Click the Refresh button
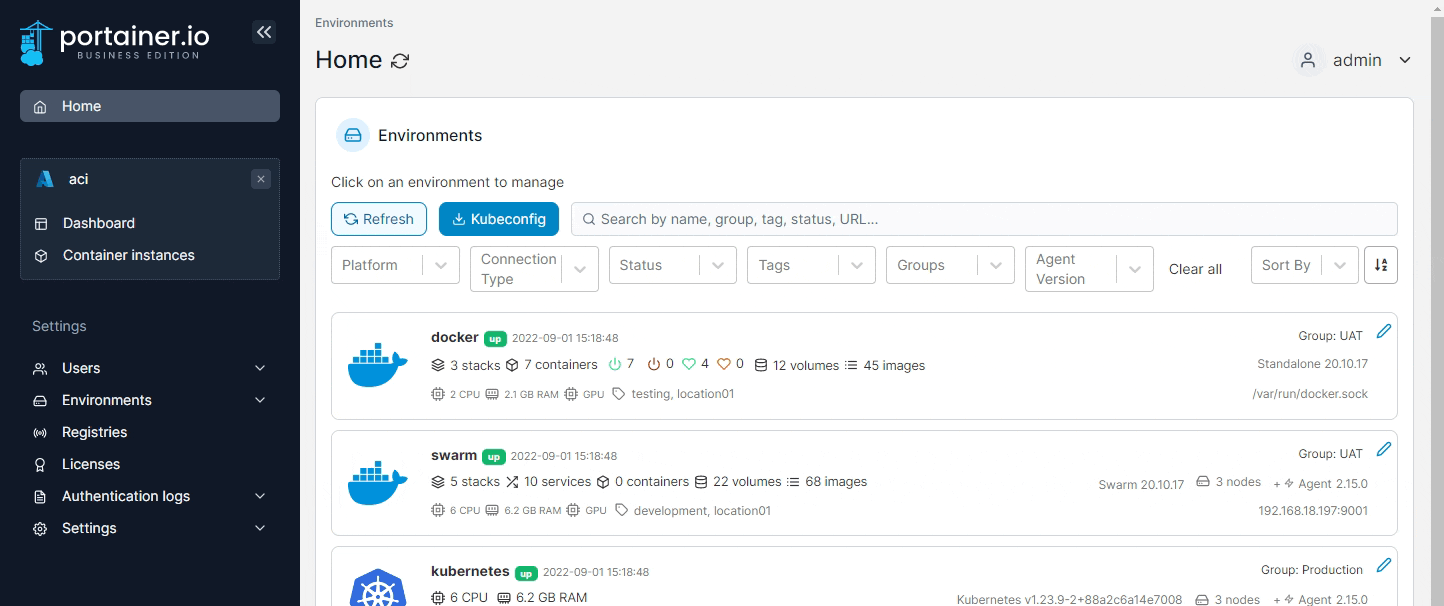The width and height of the screenshot is (1444, 606). (379, 219)
